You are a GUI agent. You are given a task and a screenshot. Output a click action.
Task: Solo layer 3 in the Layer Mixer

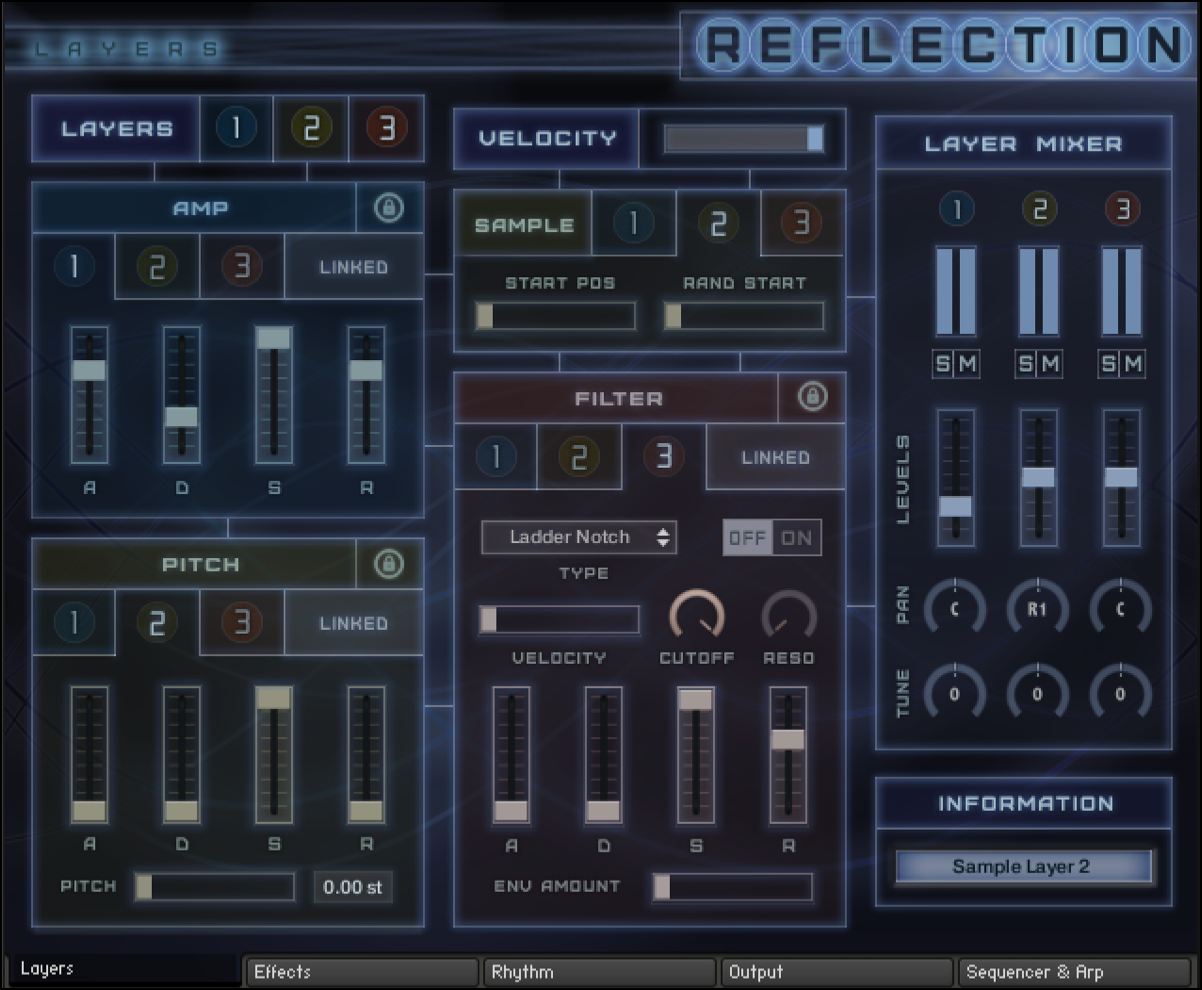[1109, 365]
